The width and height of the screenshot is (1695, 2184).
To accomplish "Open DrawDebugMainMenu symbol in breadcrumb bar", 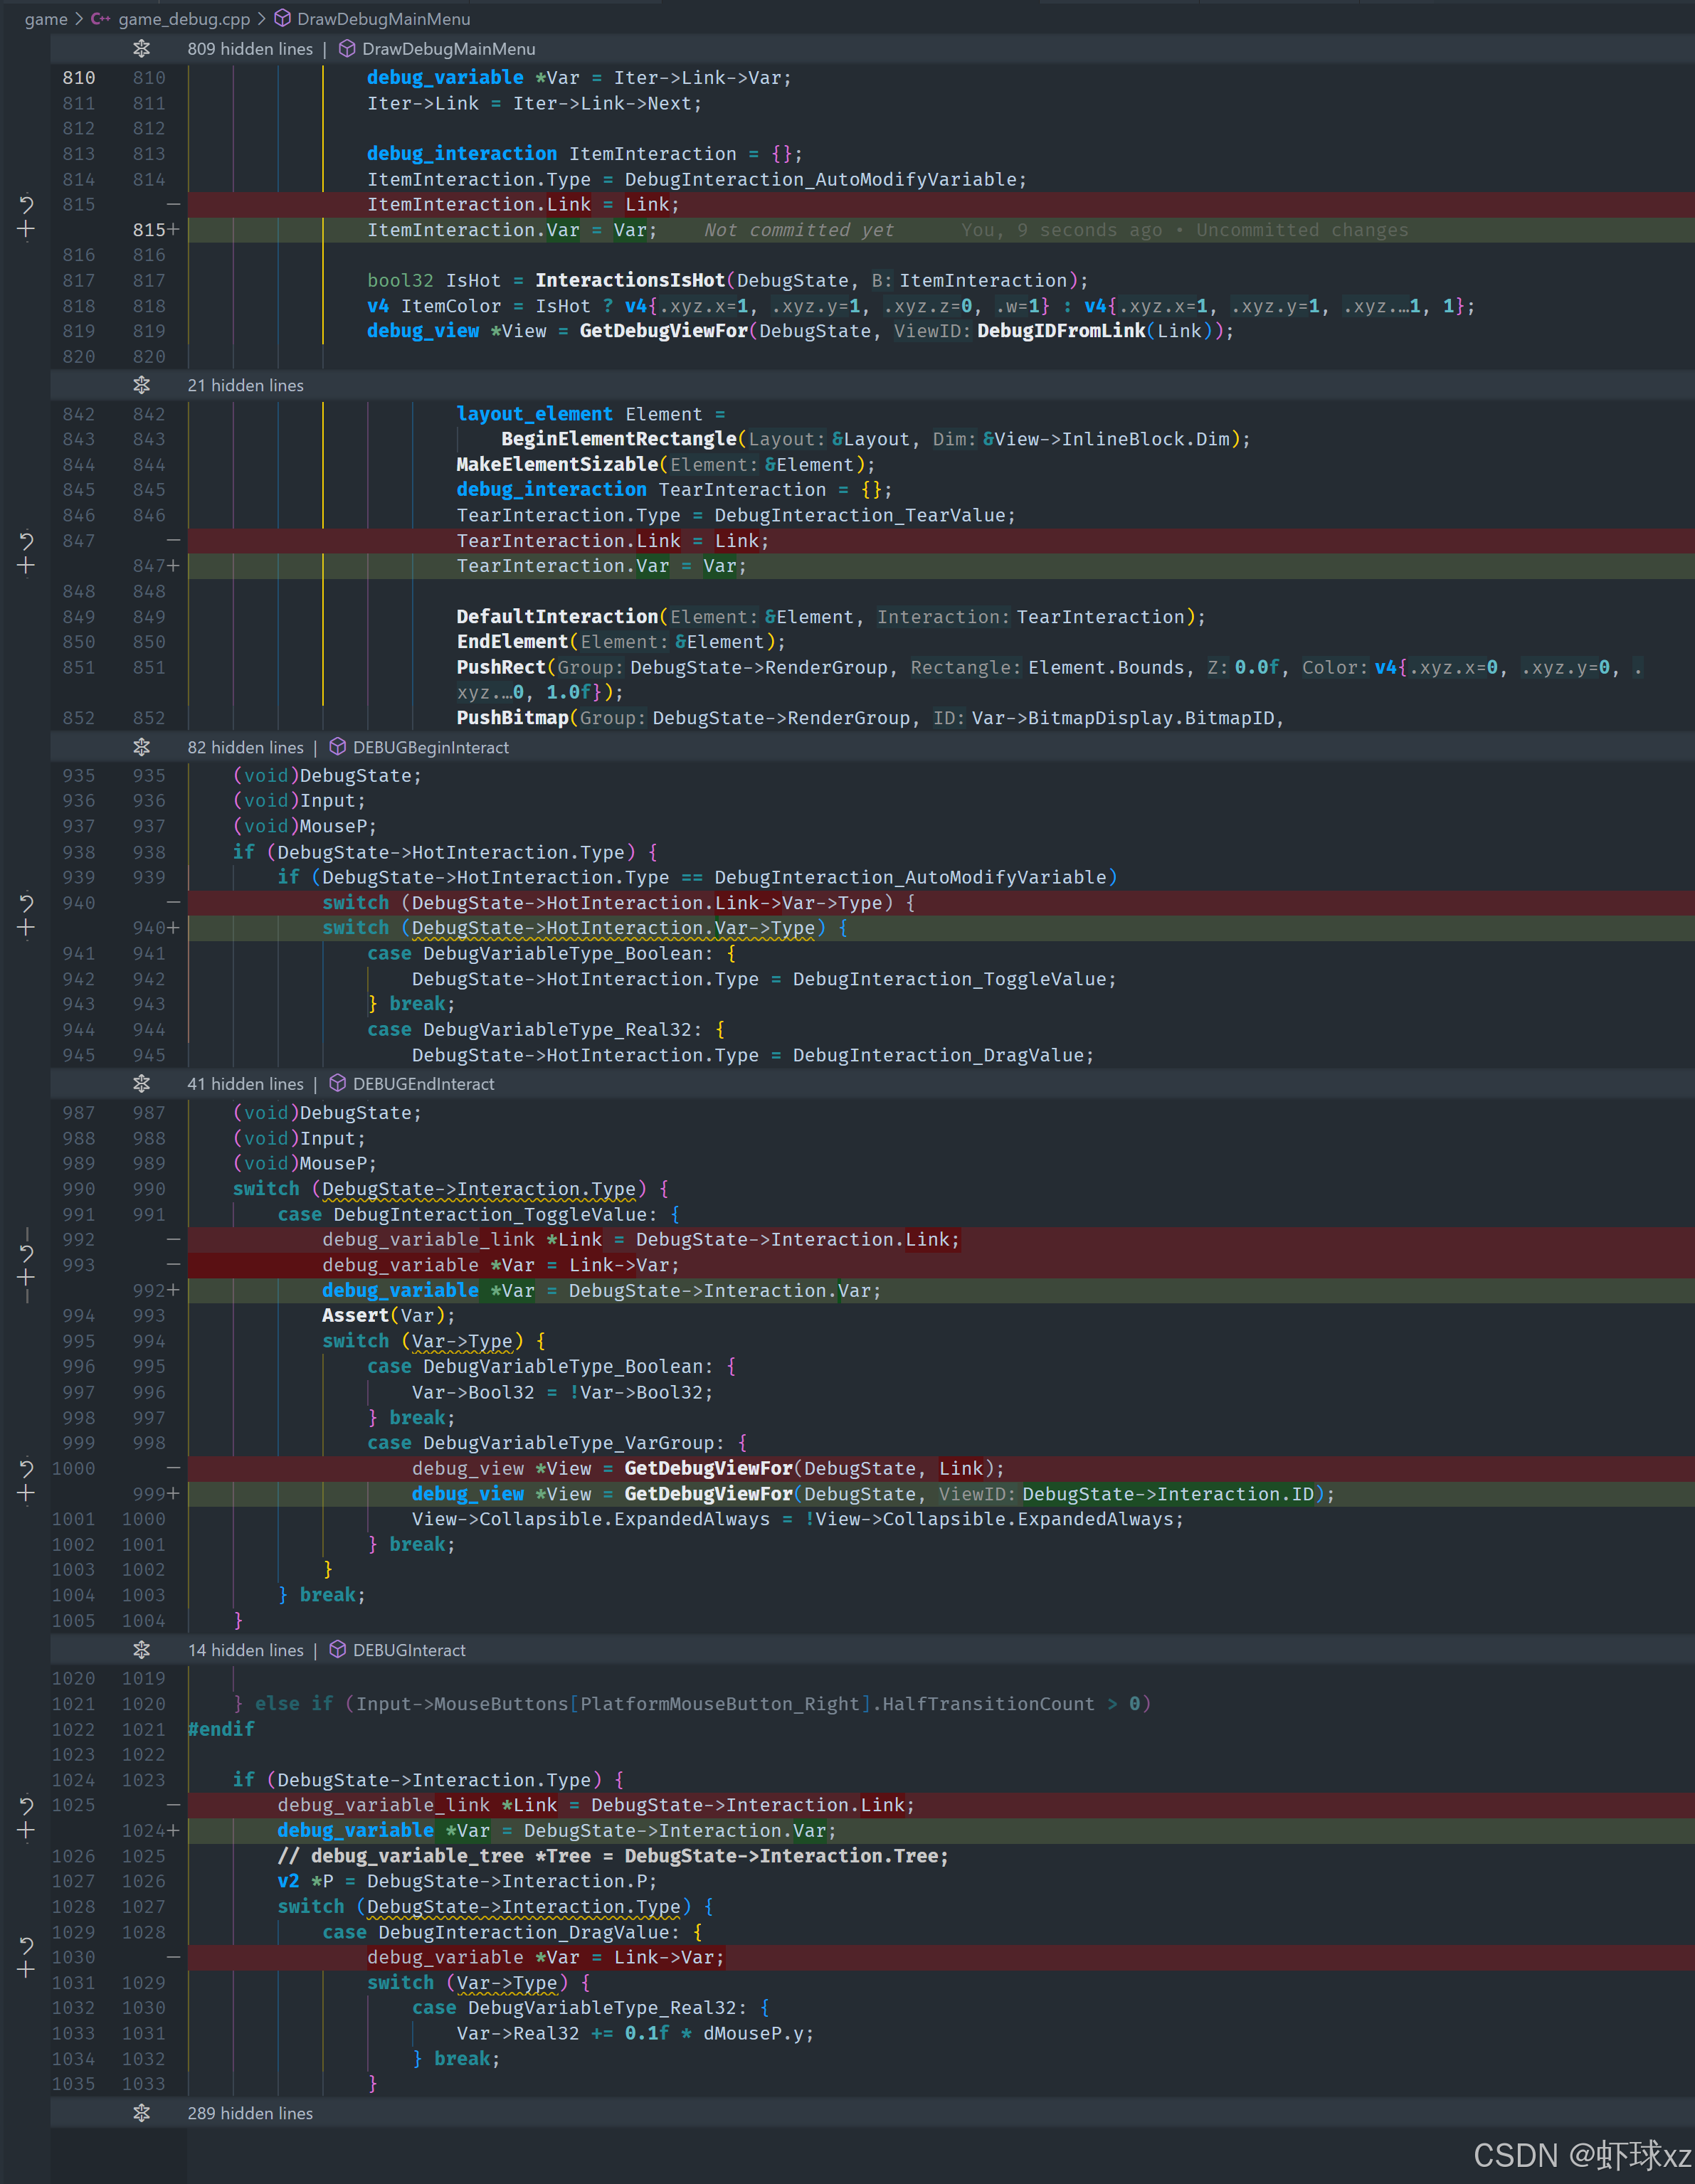I will (383, 19).
